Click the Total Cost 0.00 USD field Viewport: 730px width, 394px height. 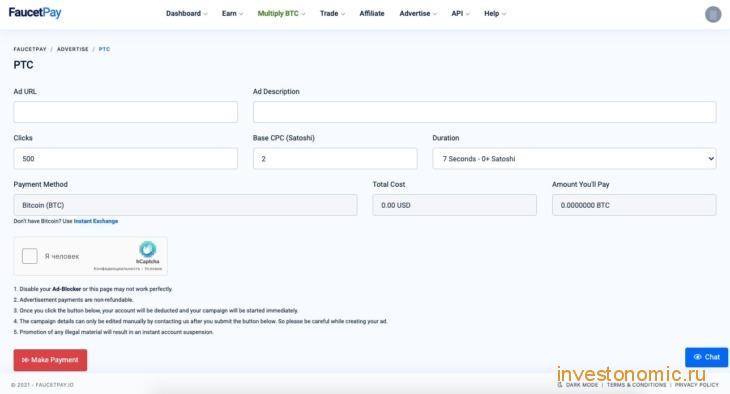[x=454, y=205]
